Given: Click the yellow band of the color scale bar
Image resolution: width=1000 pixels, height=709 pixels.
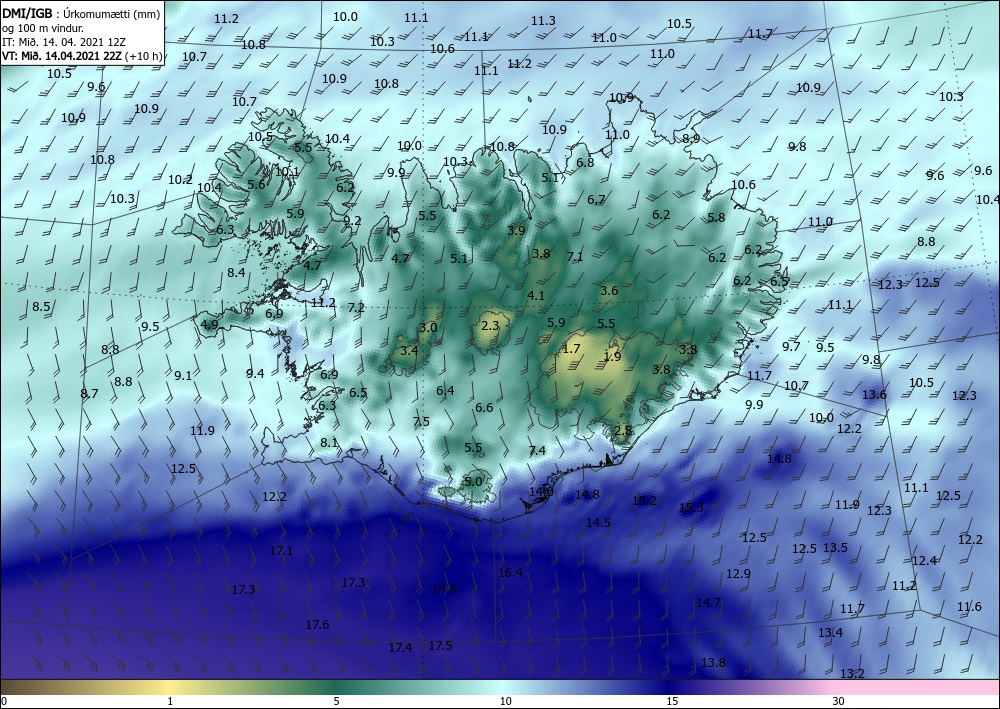Looking at the screenshot, I should tap(170, 687).
